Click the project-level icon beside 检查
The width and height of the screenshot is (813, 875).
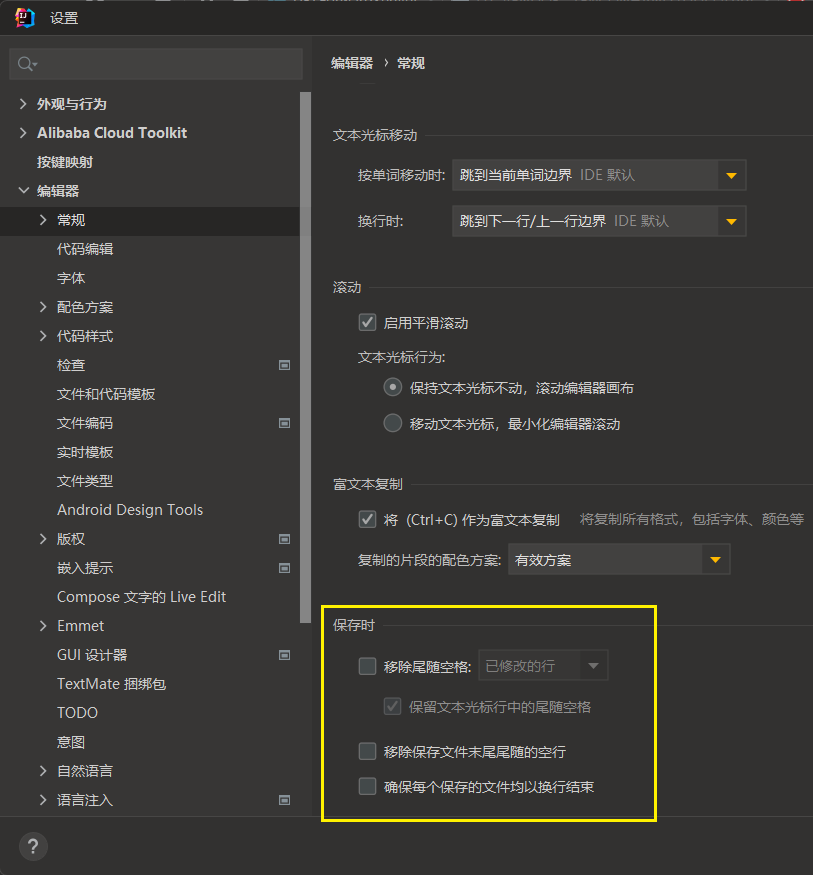coord(284,365)
